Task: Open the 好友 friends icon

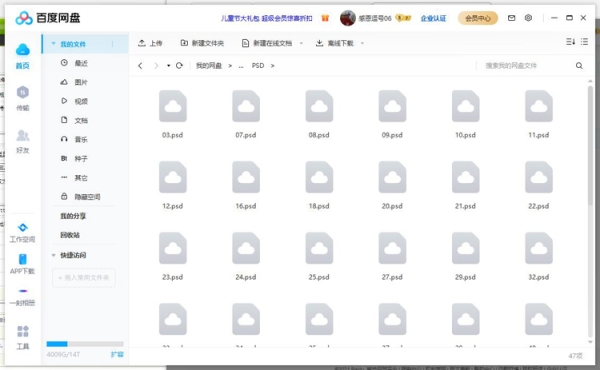Action: 23,135
